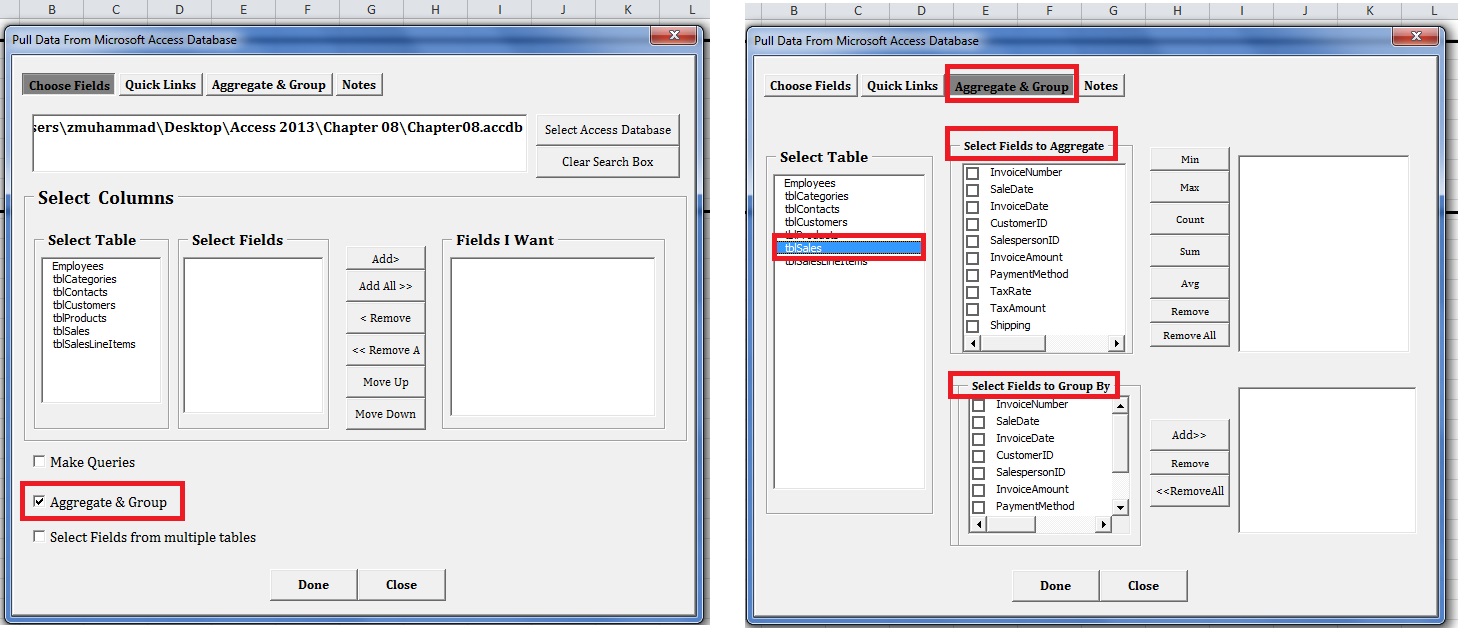Viewport: 1464px width, 633px height.
Task: Click right arrow of aggregate list horizontal scrollbar
Action: (1117, 343)
